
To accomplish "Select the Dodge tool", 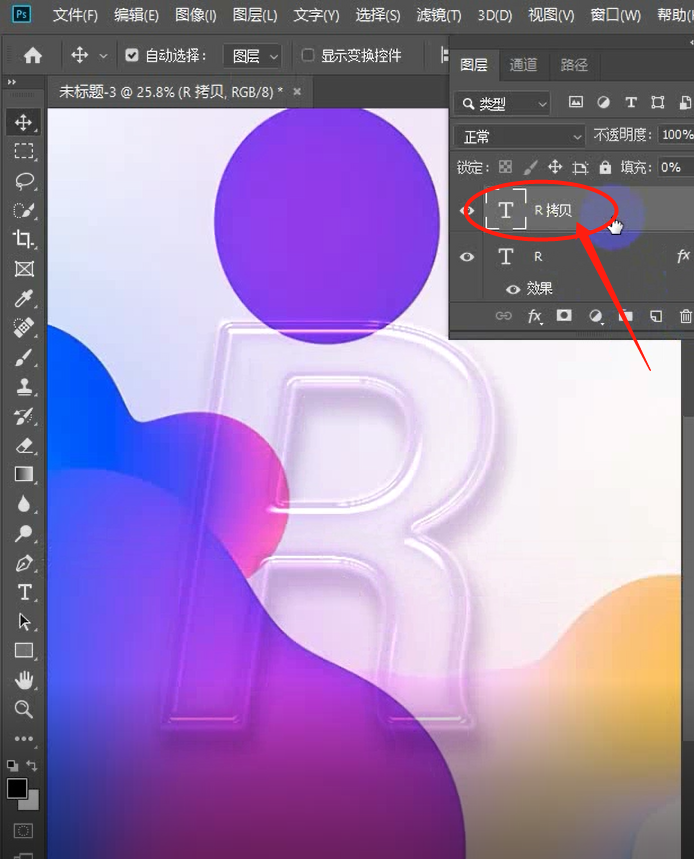I will pyautogui.click(x=24, y=533).
